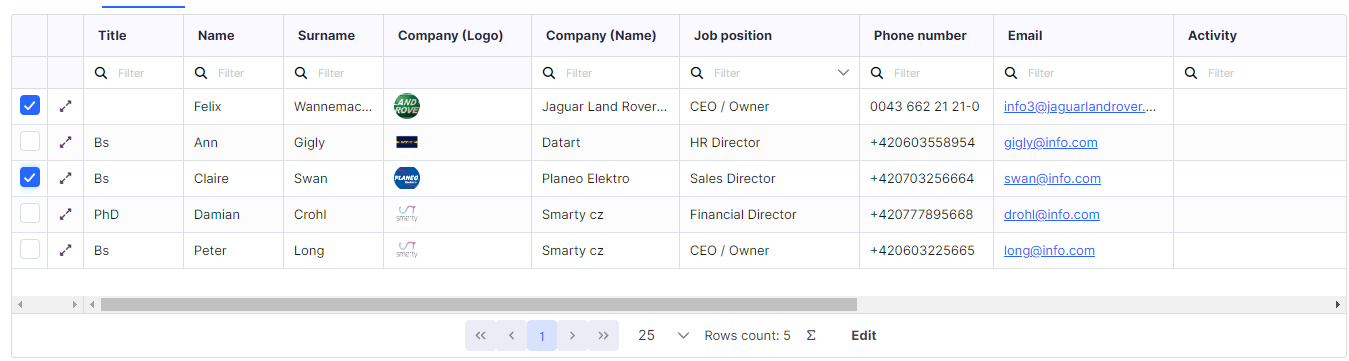Viewport: 1349px width, 361px height.
Task: Go to the first page using the double arrow
Action: coord(480,335)
